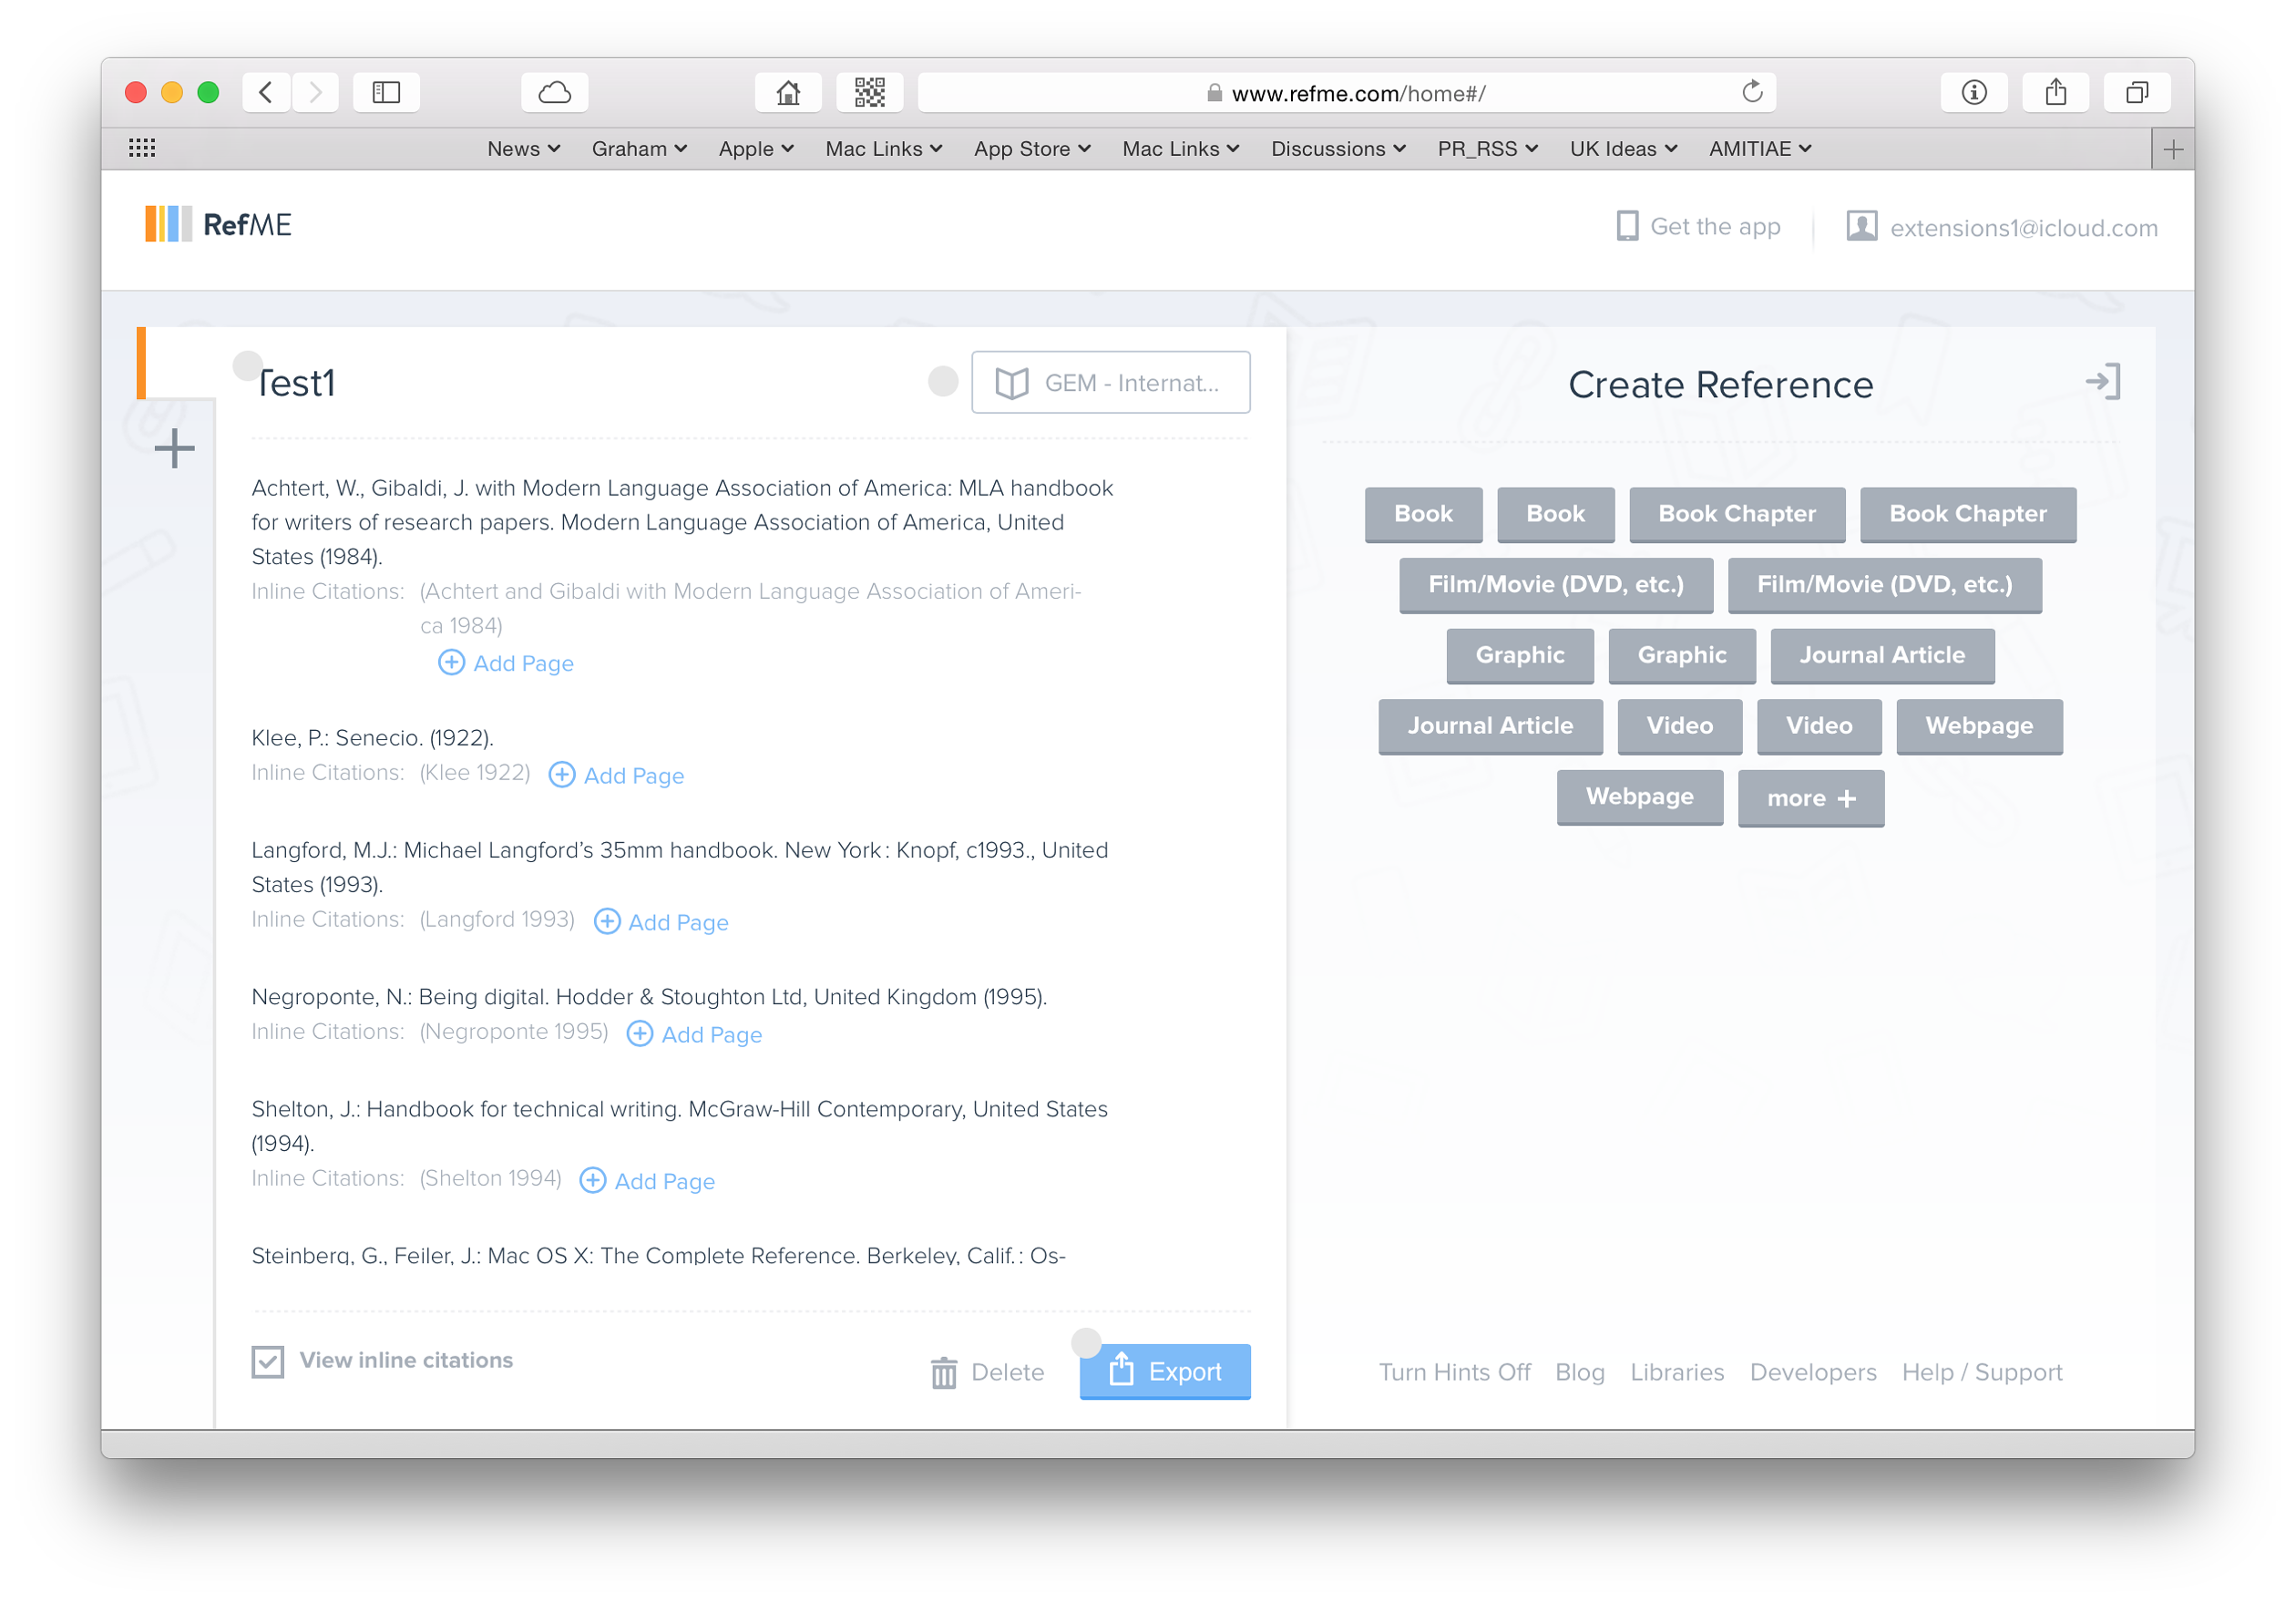Create a Webpage reference beside the Video buttons

pos(1979,726)
